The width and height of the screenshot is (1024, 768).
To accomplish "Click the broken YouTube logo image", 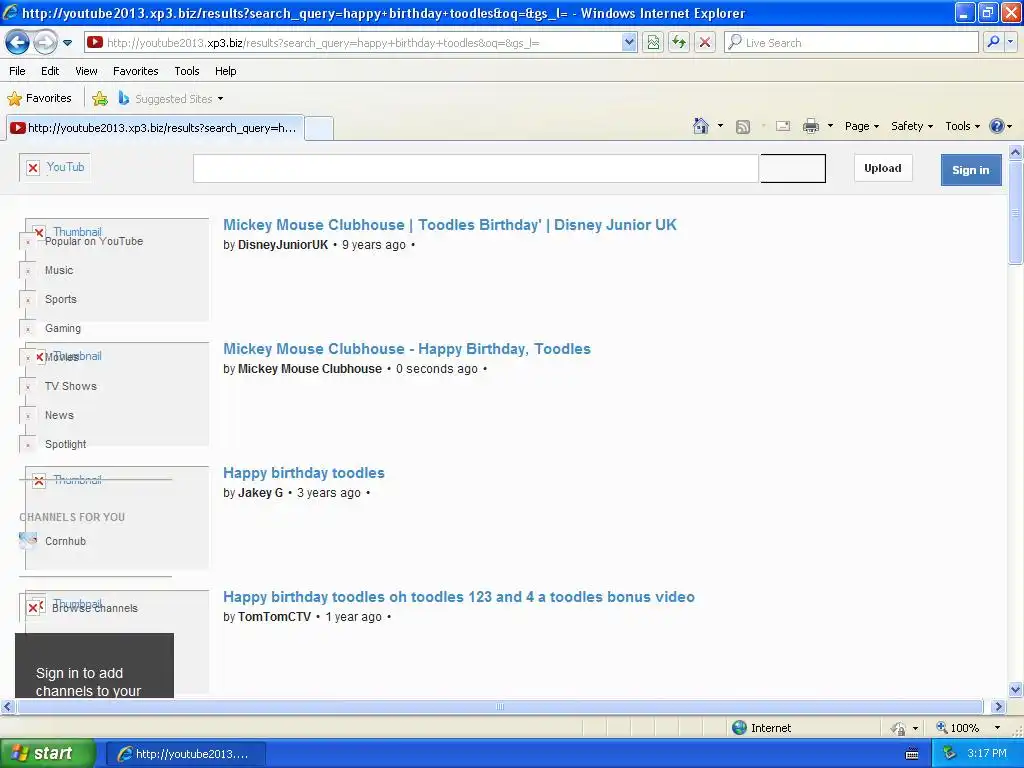I will click(55, 168).
